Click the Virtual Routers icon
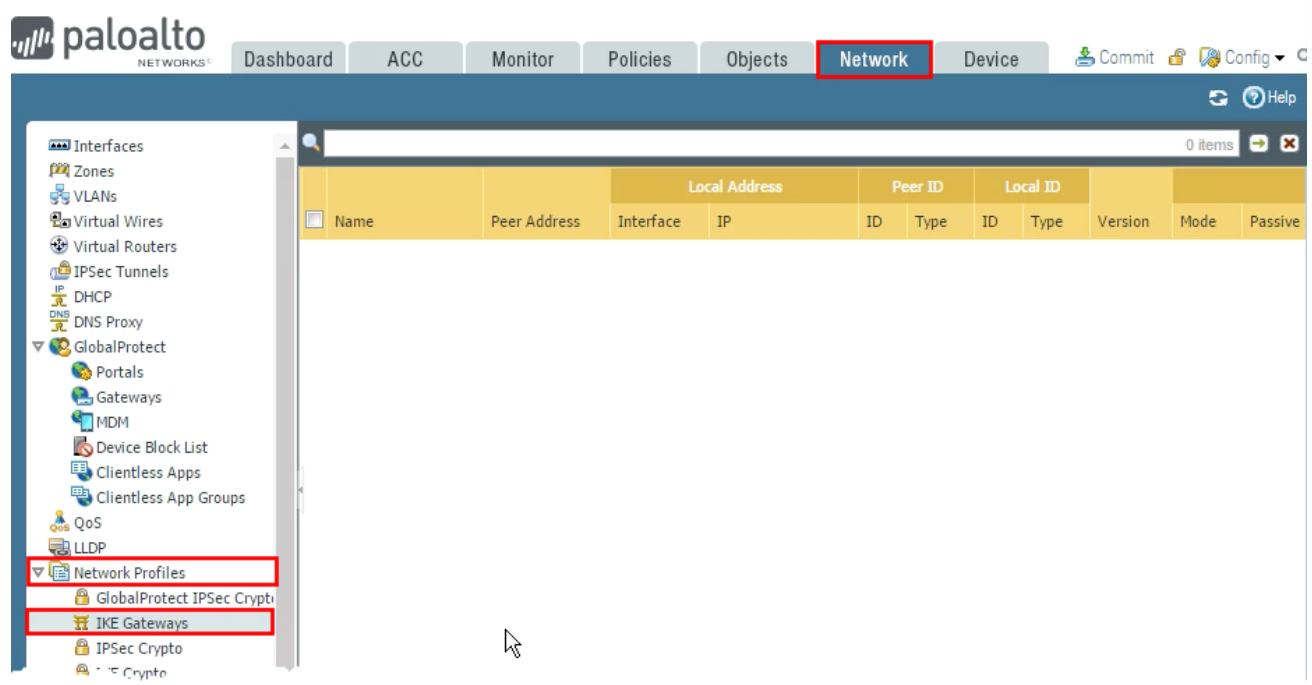The width and height of the screenshot is (1312, 685). pyautogui.click(x=59, y=246)
